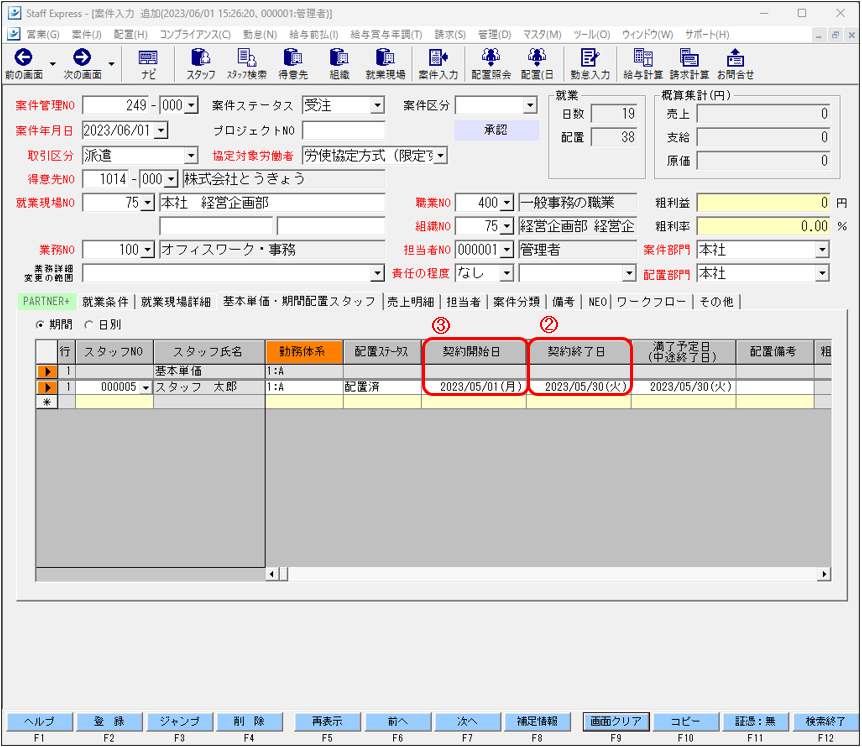Expand the 担当者NO 000001 dropdown
862x747 pixels.
(x=507, y=250)
